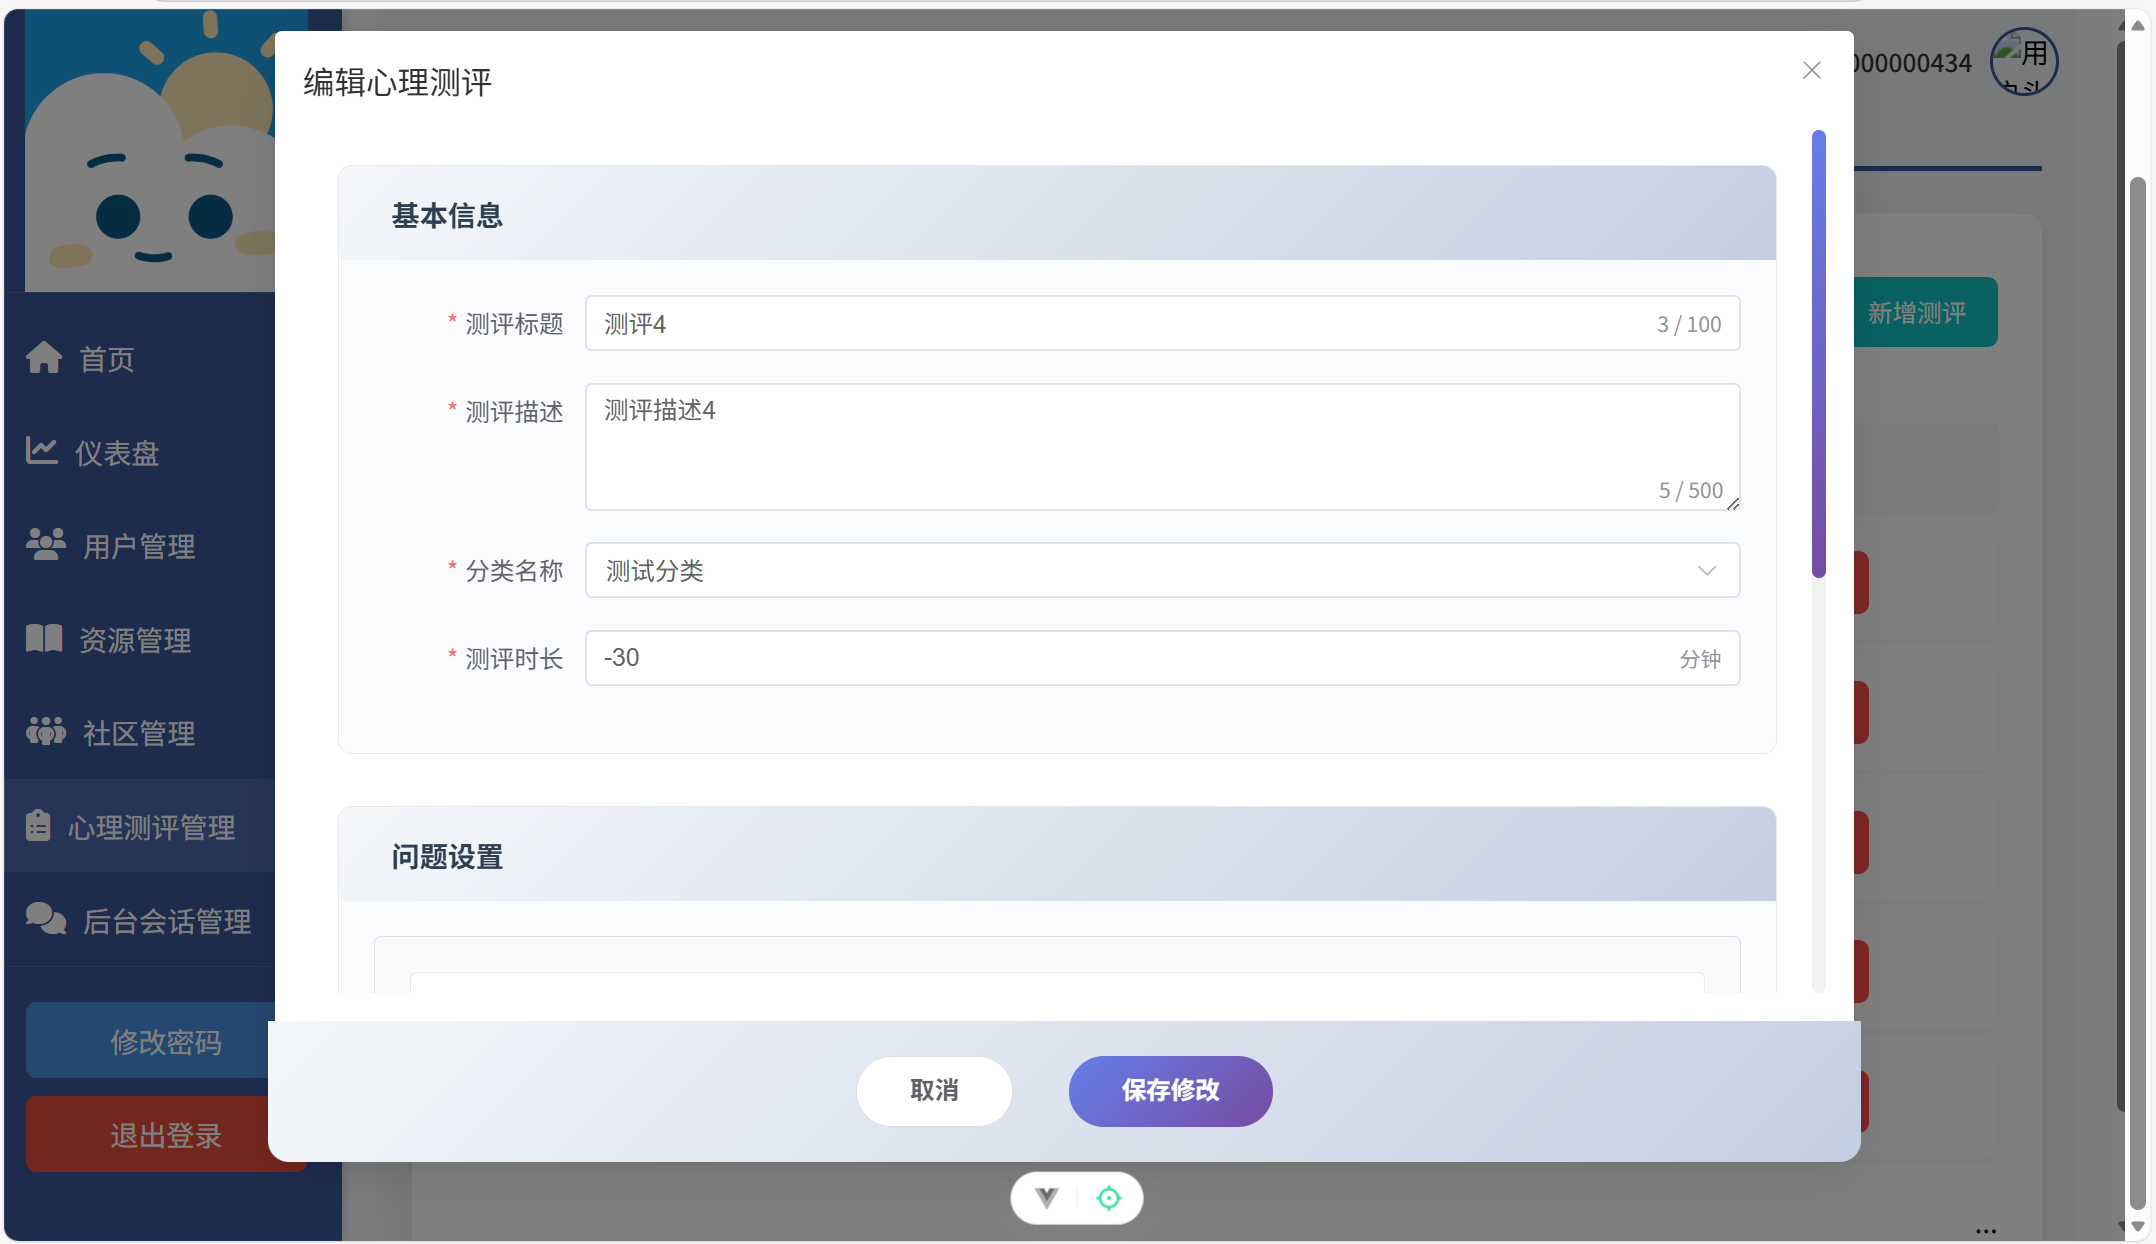Click the home icon beside 首页
The height and width of the screenshot is (1244, 2156).
(44, 357)
